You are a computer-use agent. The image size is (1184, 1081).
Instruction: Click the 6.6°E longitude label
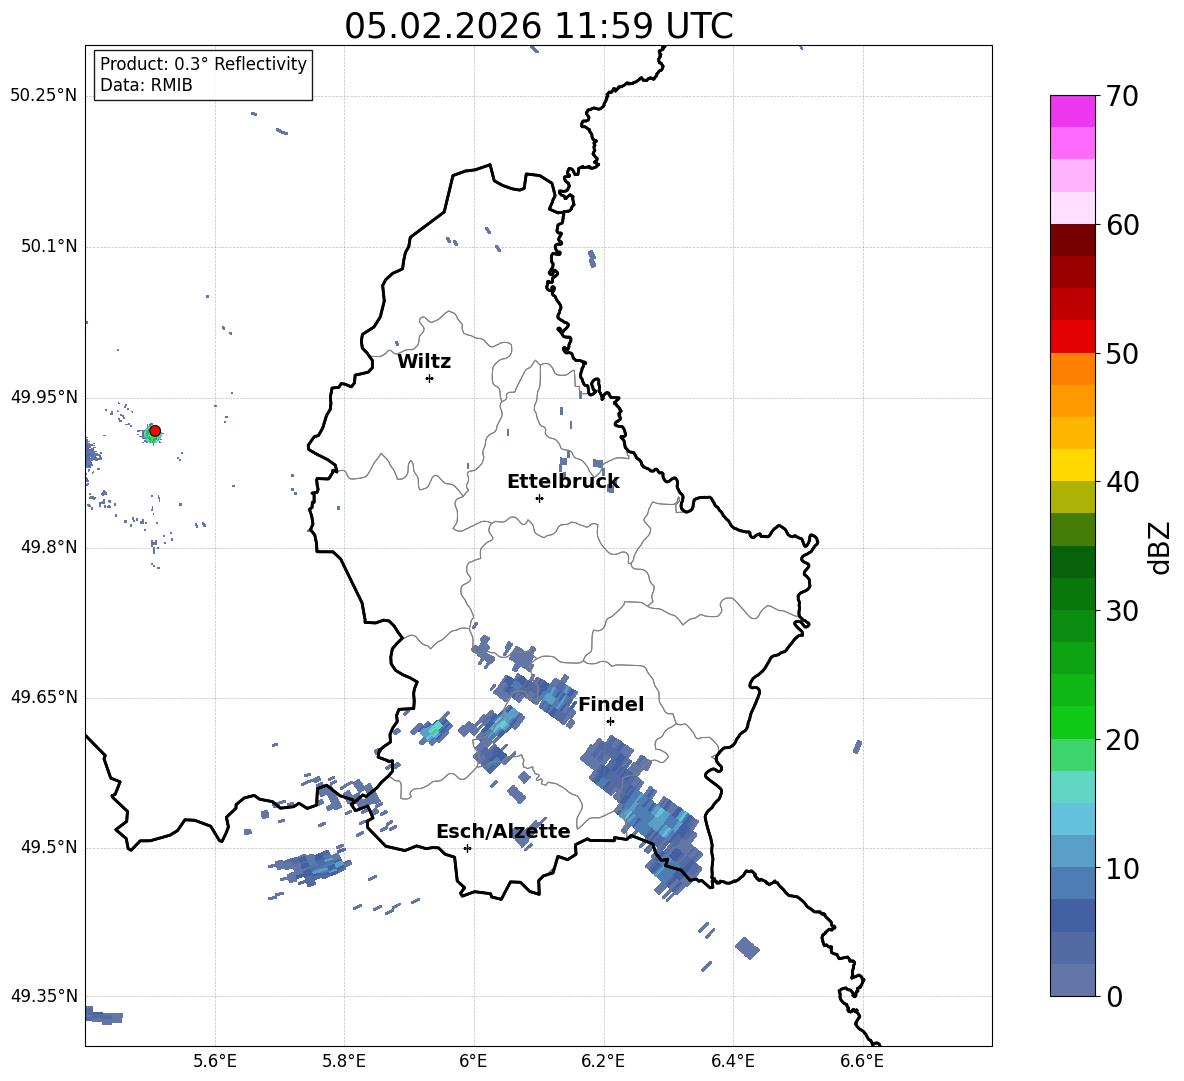click(x=862, y=1061)
